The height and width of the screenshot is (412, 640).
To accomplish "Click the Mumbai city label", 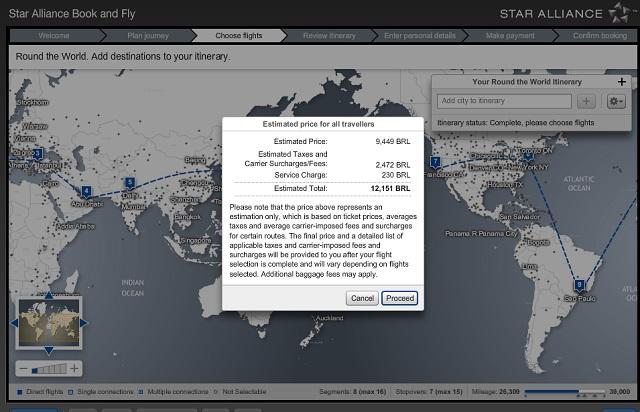I will tap(133, 207).
